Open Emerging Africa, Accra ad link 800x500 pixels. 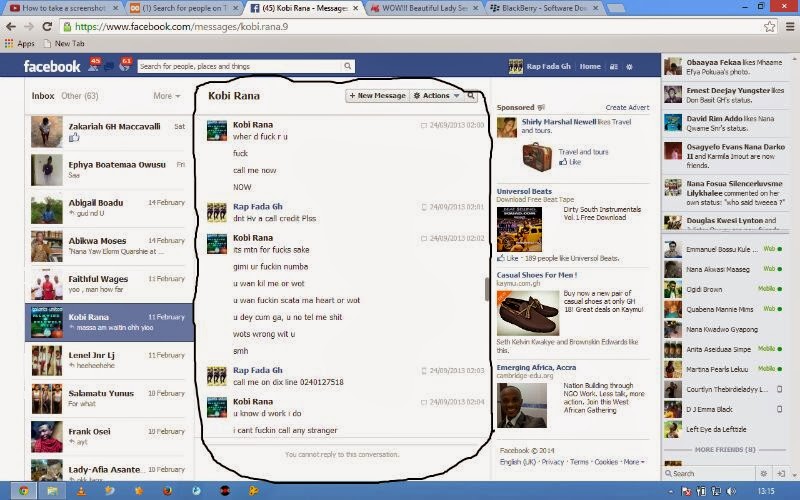click(536, 367)
